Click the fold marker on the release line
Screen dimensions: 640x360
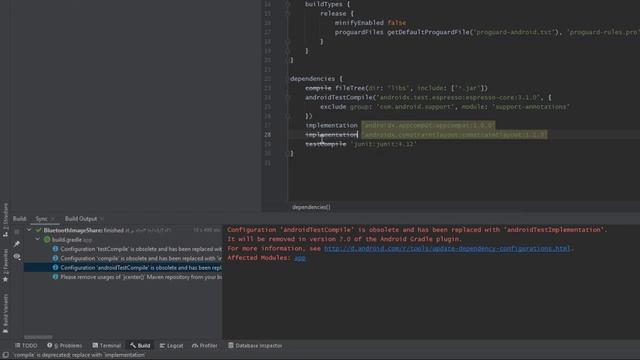287,13
